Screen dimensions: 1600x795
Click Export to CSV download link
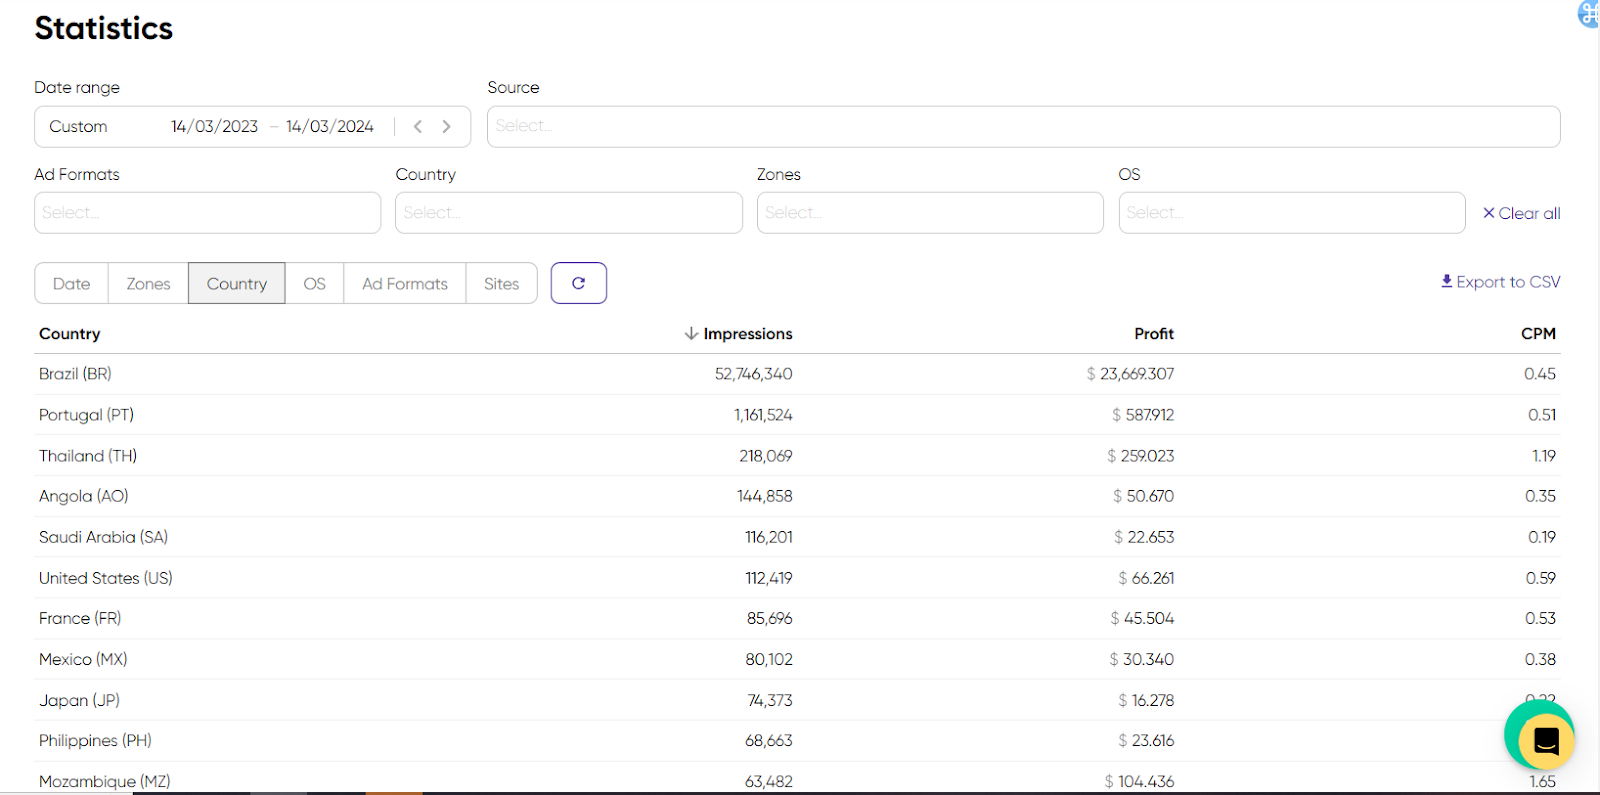tap(1500, 282)
